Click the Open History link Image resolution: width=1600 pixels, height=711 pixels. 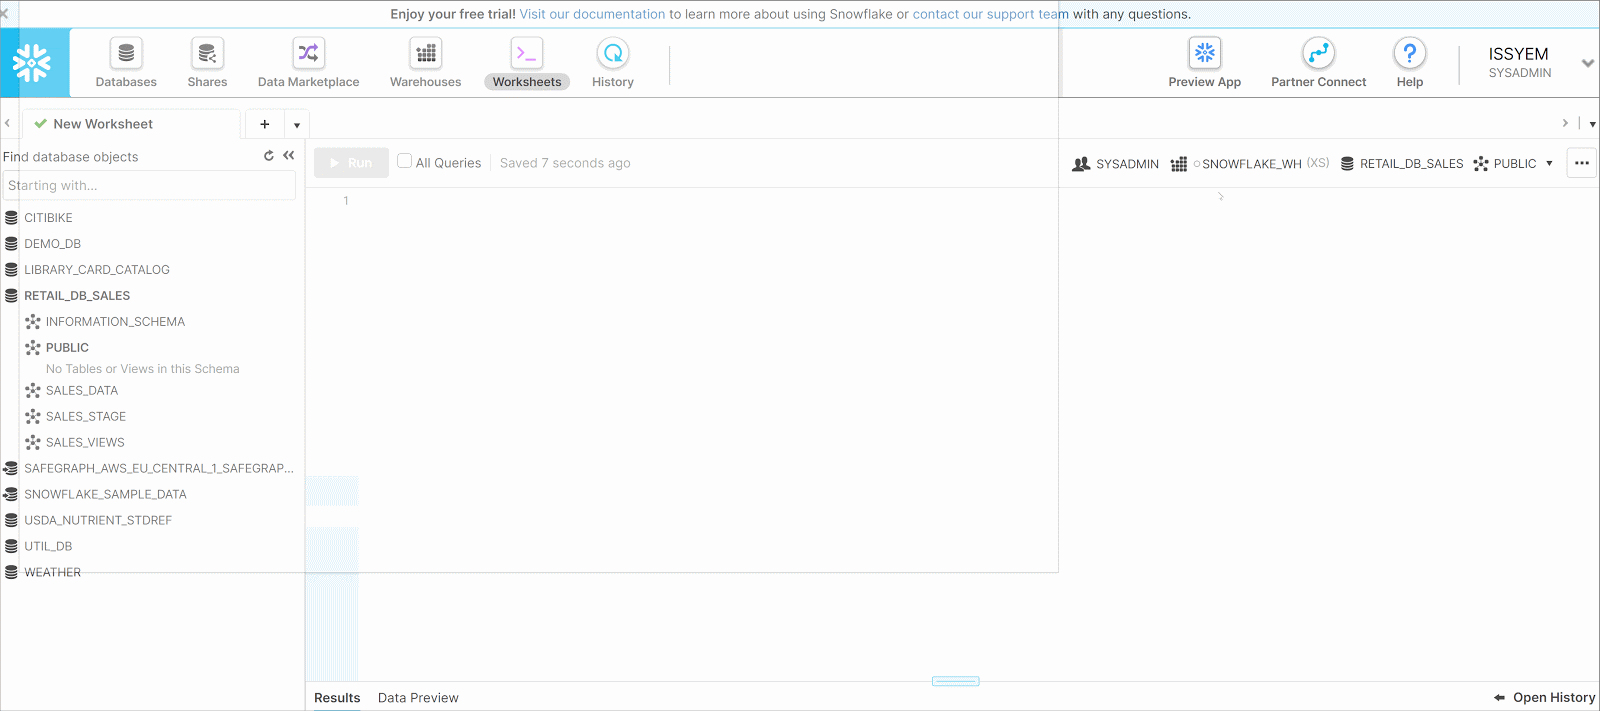click(1554, 698)
